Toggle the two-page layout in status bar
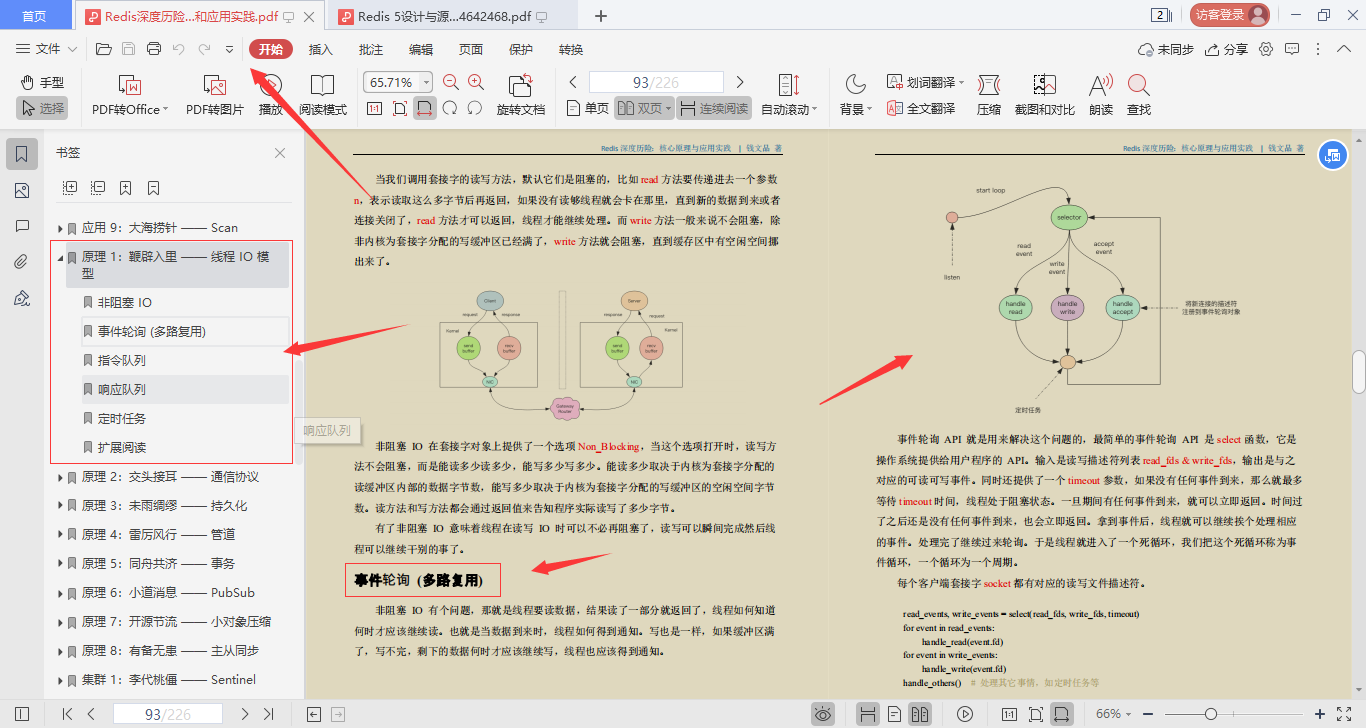 tap(919, 714)
